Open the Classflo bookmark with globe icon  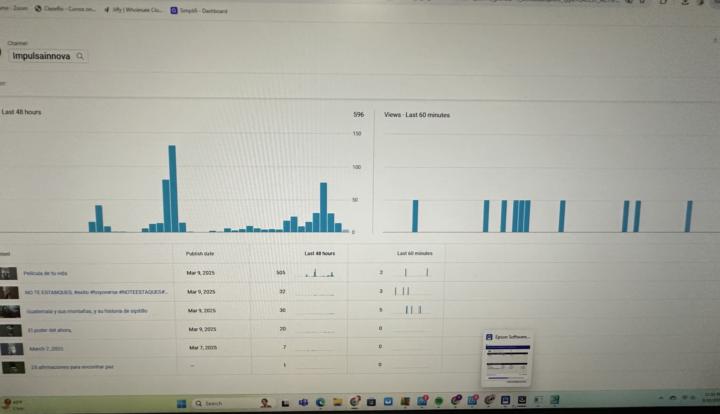(x=65, y=9)
